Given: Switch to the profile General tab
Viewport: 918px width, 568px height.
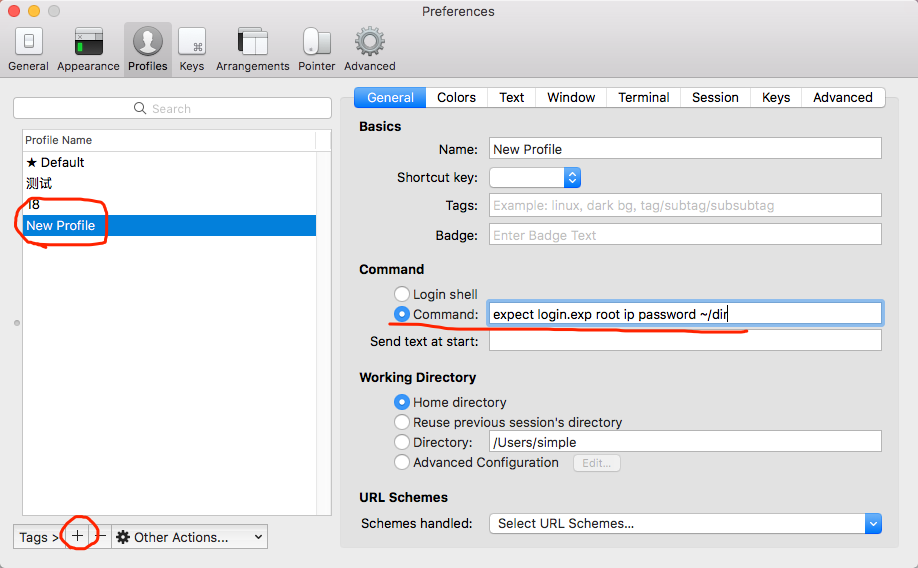Looking at the screenshot, I should 391,98.
